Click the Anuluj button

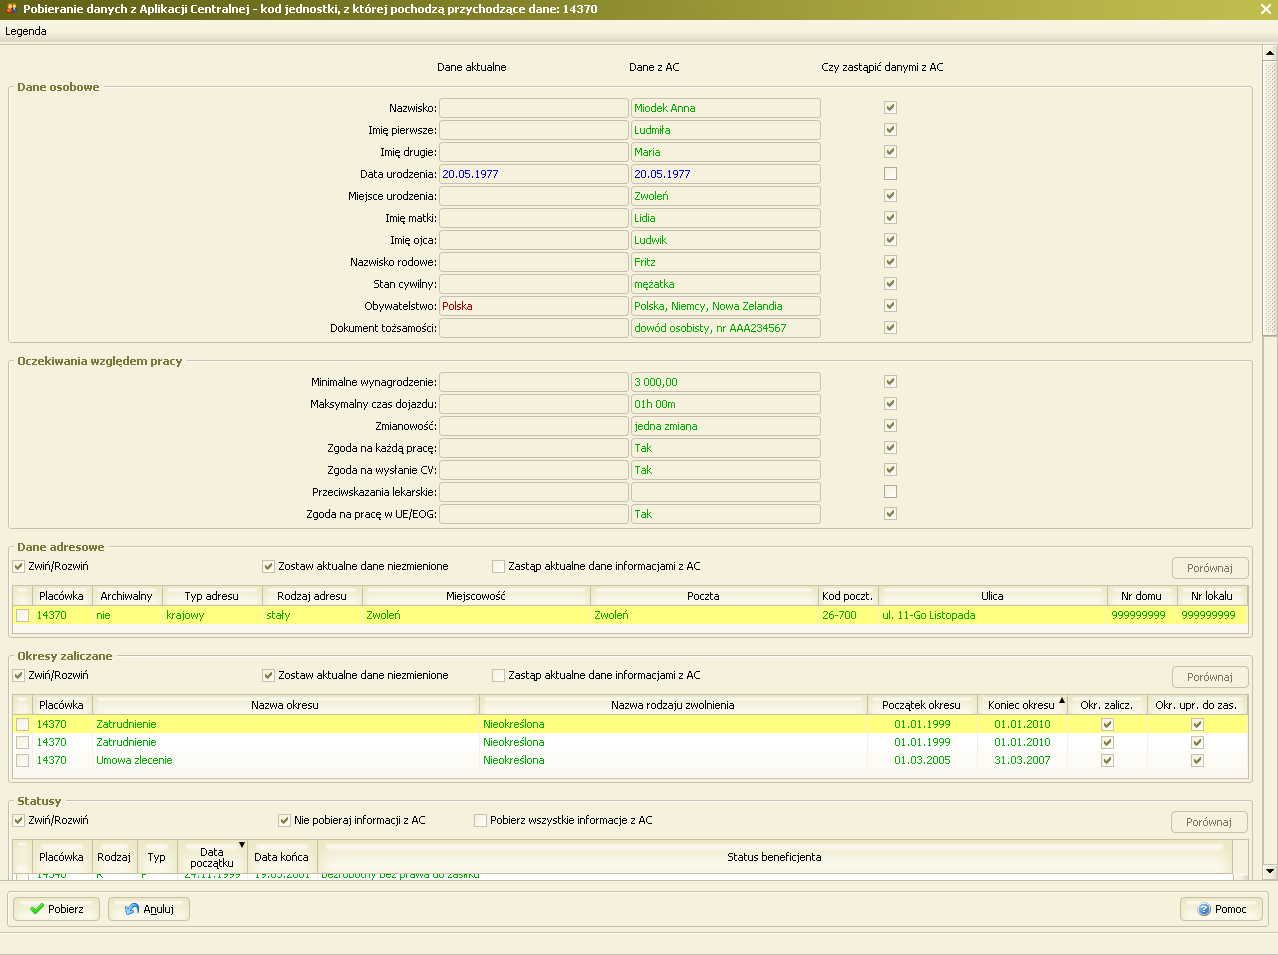click(149, 909)
